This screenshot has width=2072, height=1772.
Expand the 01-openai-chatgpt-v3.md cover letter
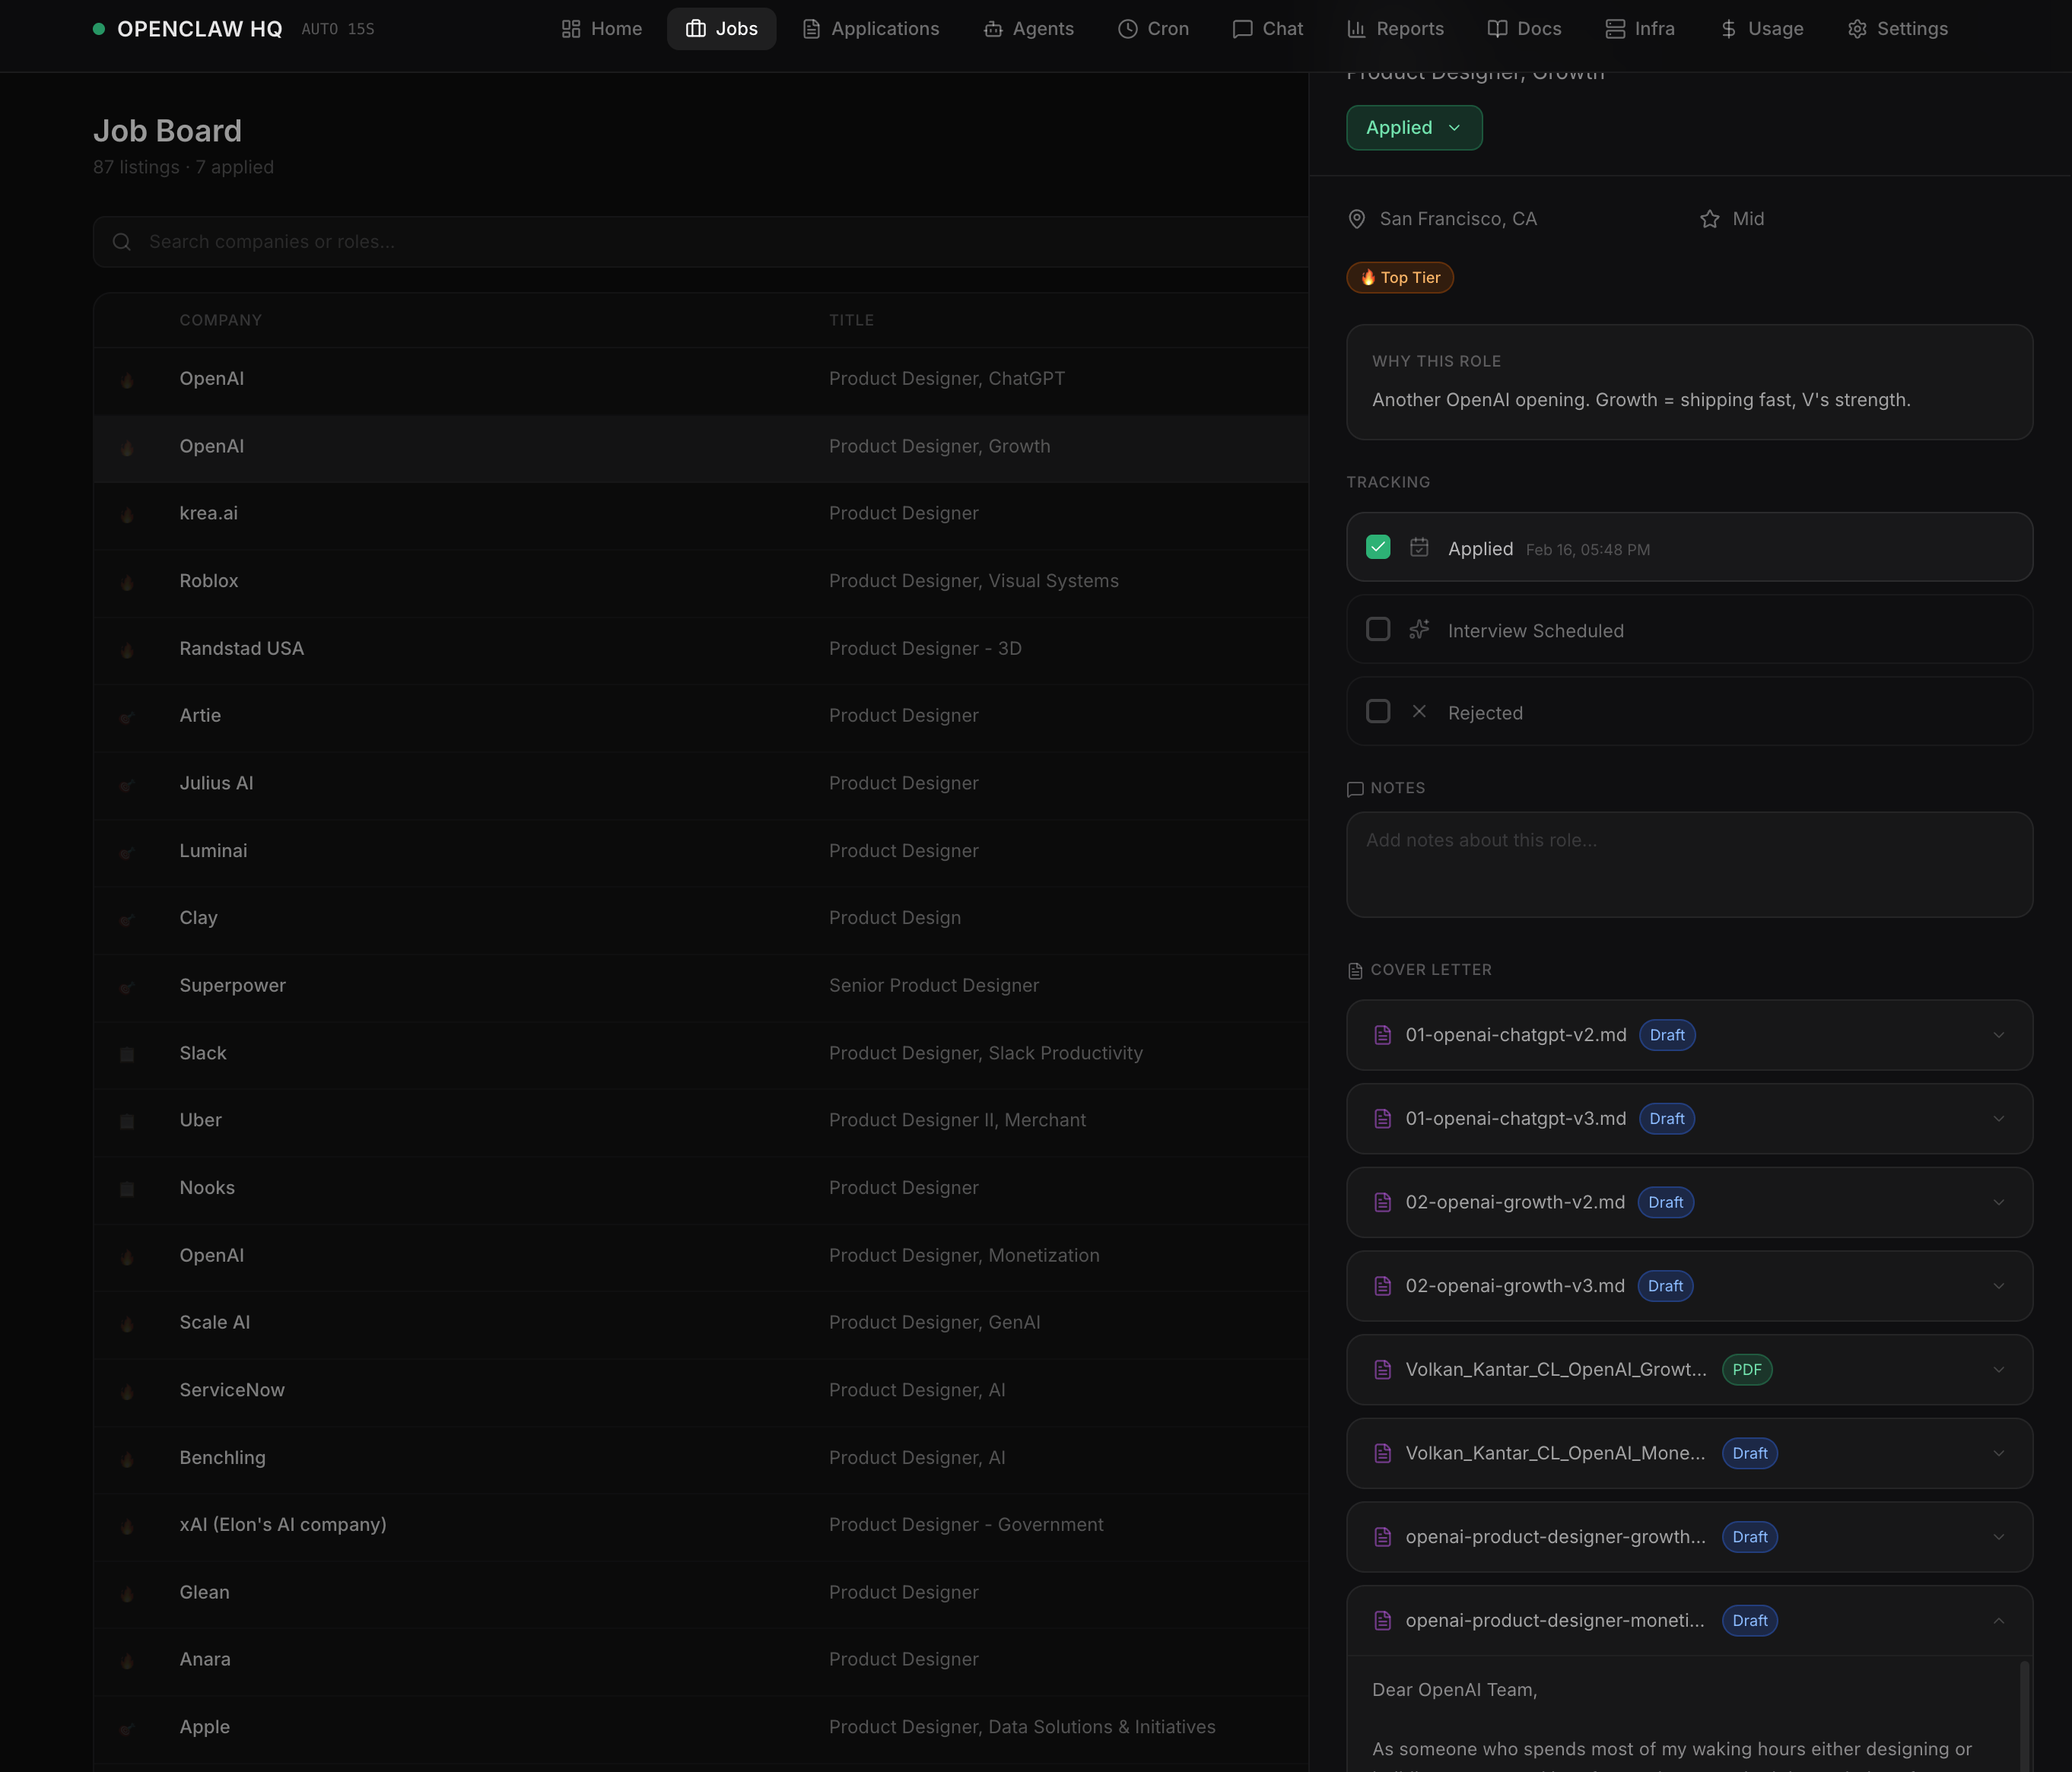click(x=1998, y=1119)
